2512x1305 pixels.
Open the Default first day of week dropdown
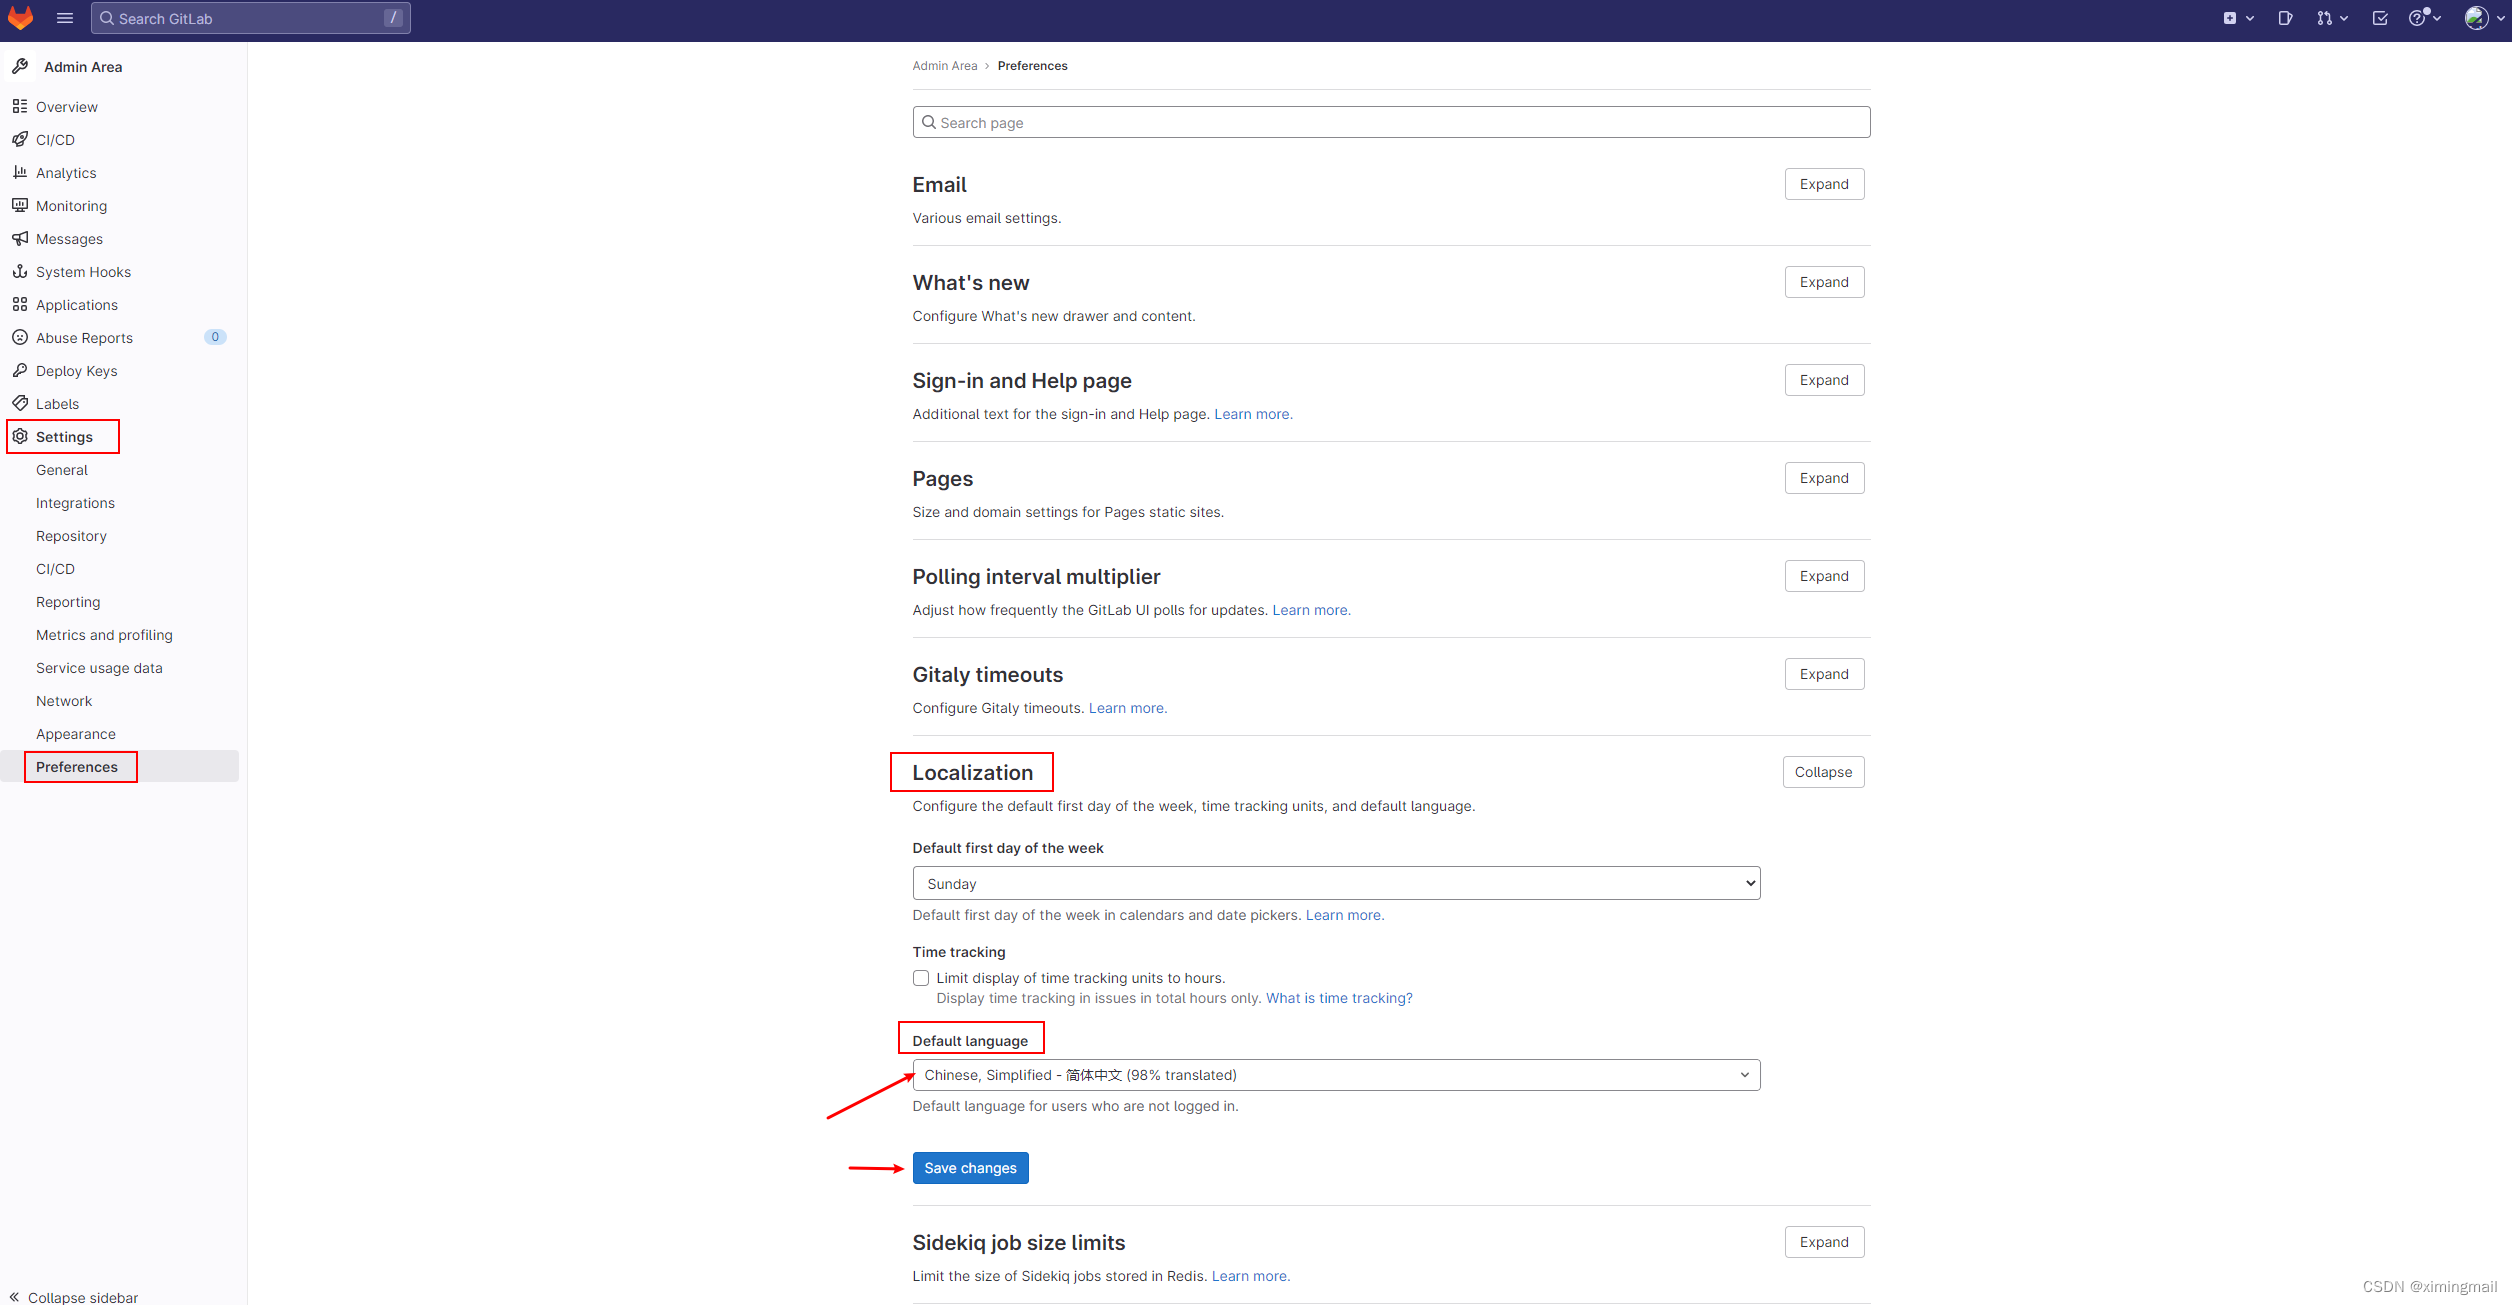click(x=1336, y=883)
